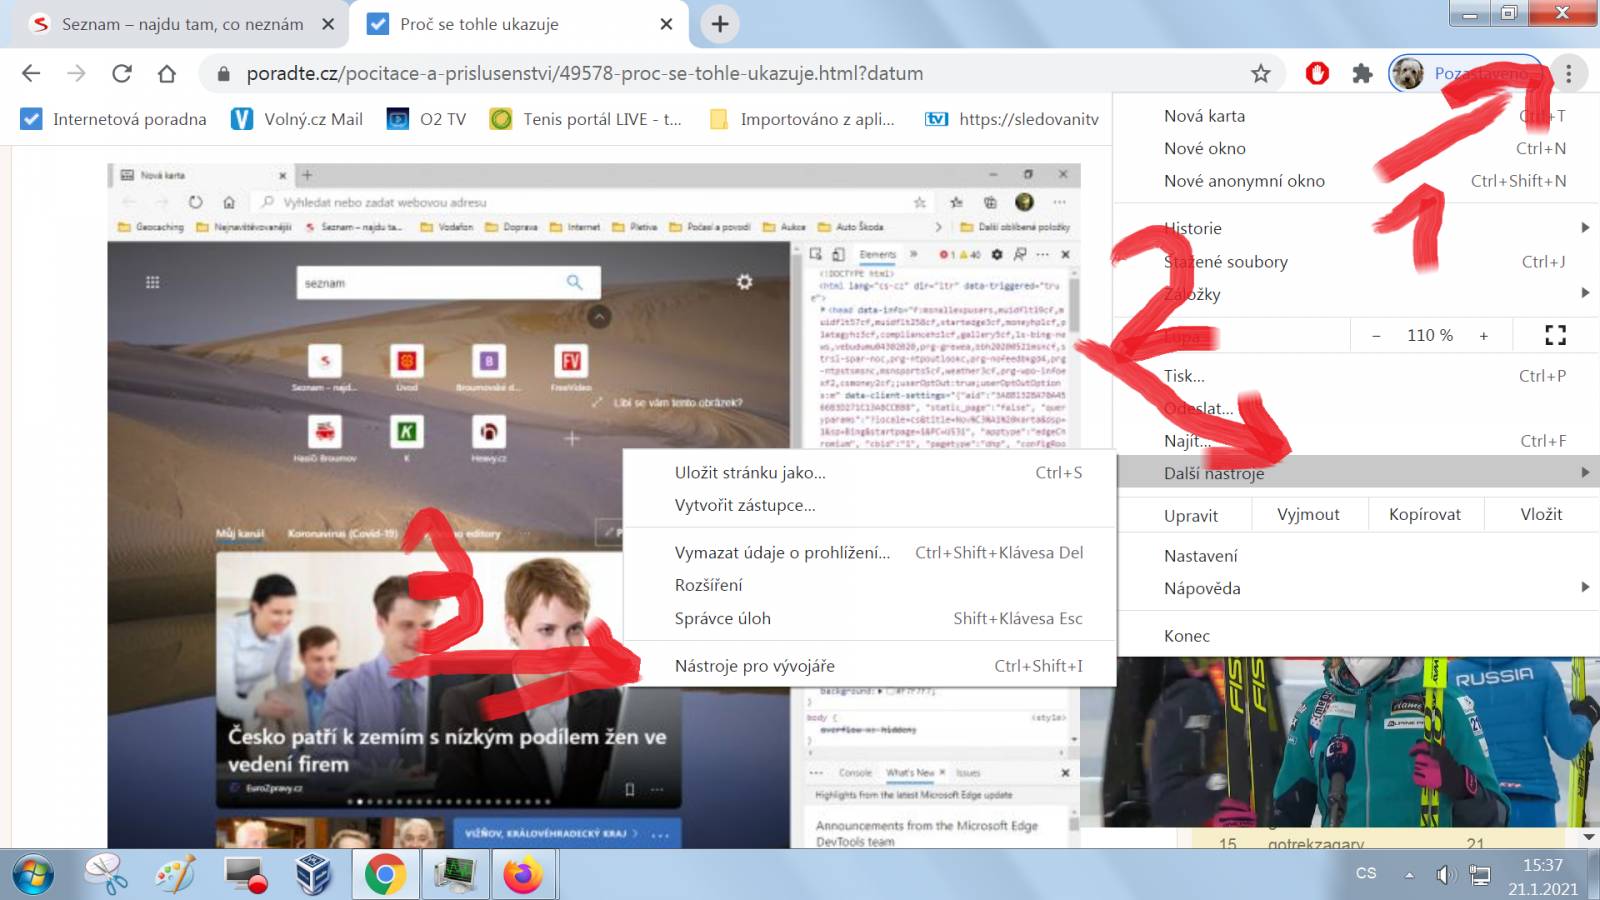Click the embedded screenshot image
This screenshot has height=900, width=1600.
(594, 505)
